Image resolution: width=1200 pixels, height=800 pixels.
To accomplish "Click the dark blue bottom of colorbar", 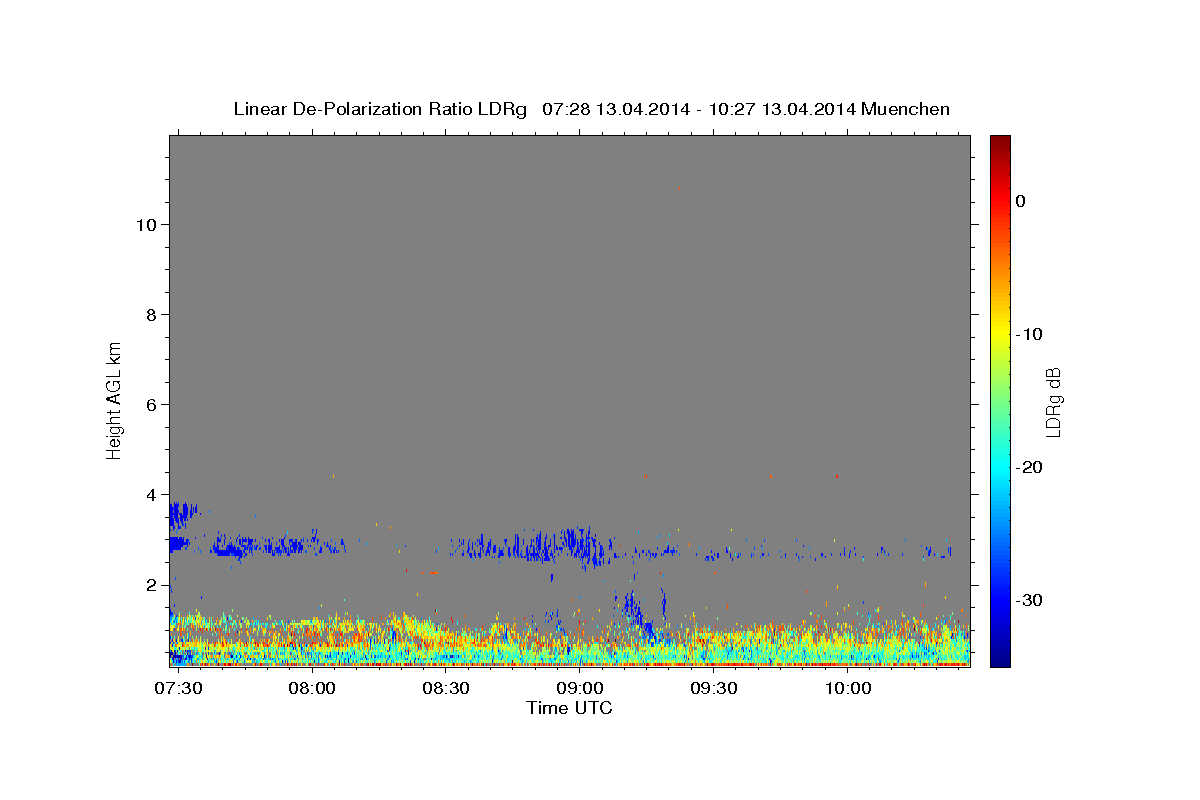I will pyautogui.click(x=1000, y=658).
